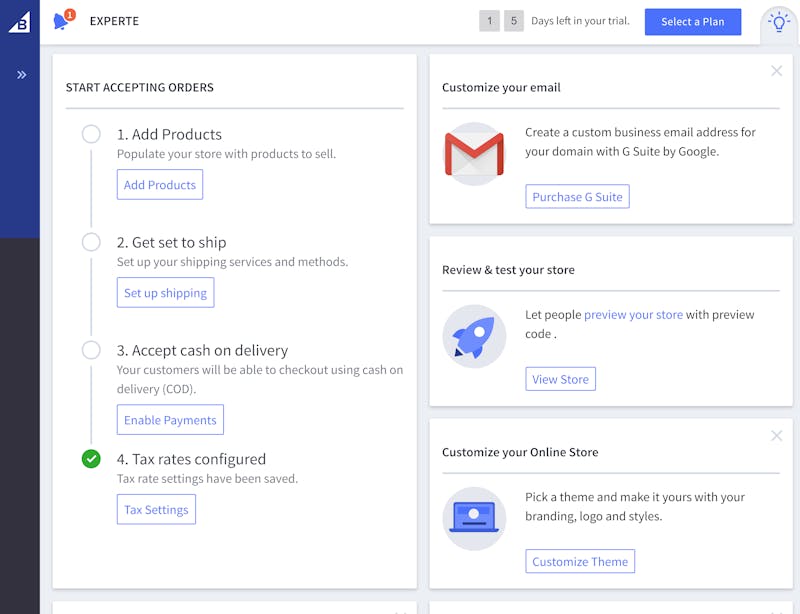The height and width of the screenshot is (614, 800).
Task: Click the Customize Theme button
Action: pos(580,561)
